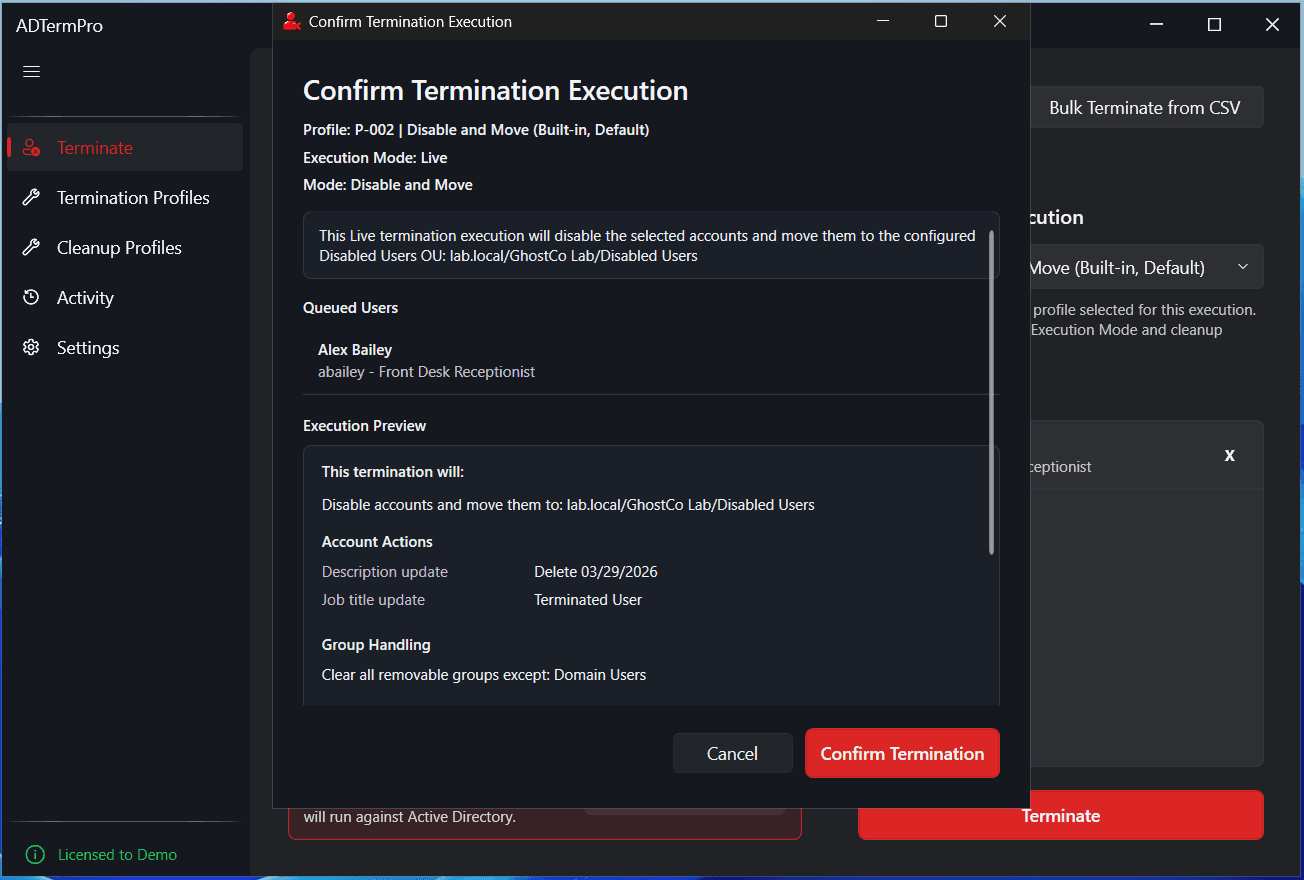The height and width of the screenshot is (880, 1304).
Task: Click the wrench icon for Termination Profiles
Action: pos(31,197)
